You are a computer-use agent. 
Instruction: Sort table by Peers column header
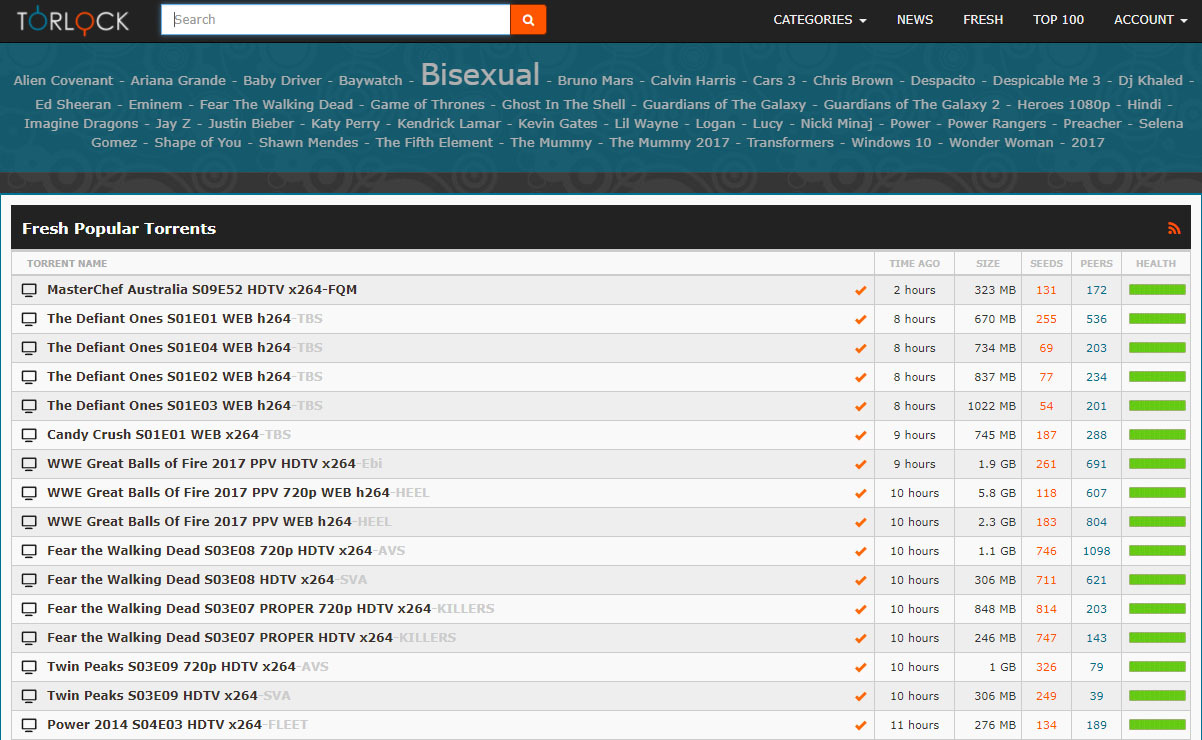pyautogui.click(x=1097, y=264)
